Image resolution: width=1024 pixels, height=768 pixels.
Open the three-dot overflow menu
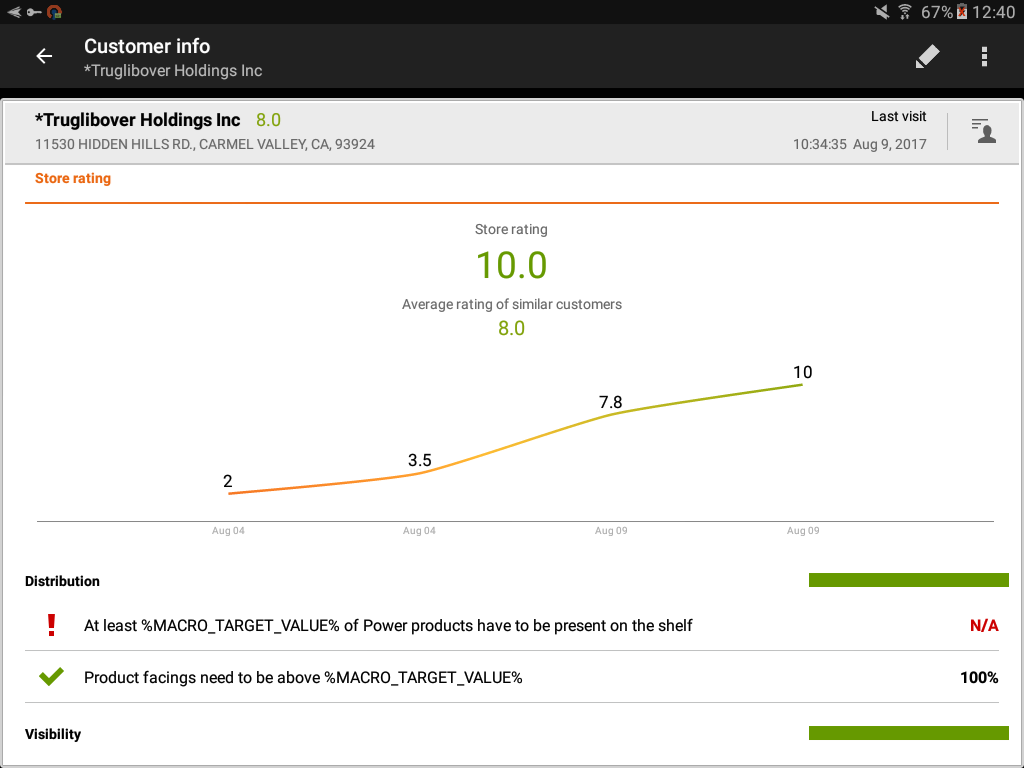point(984,56)
